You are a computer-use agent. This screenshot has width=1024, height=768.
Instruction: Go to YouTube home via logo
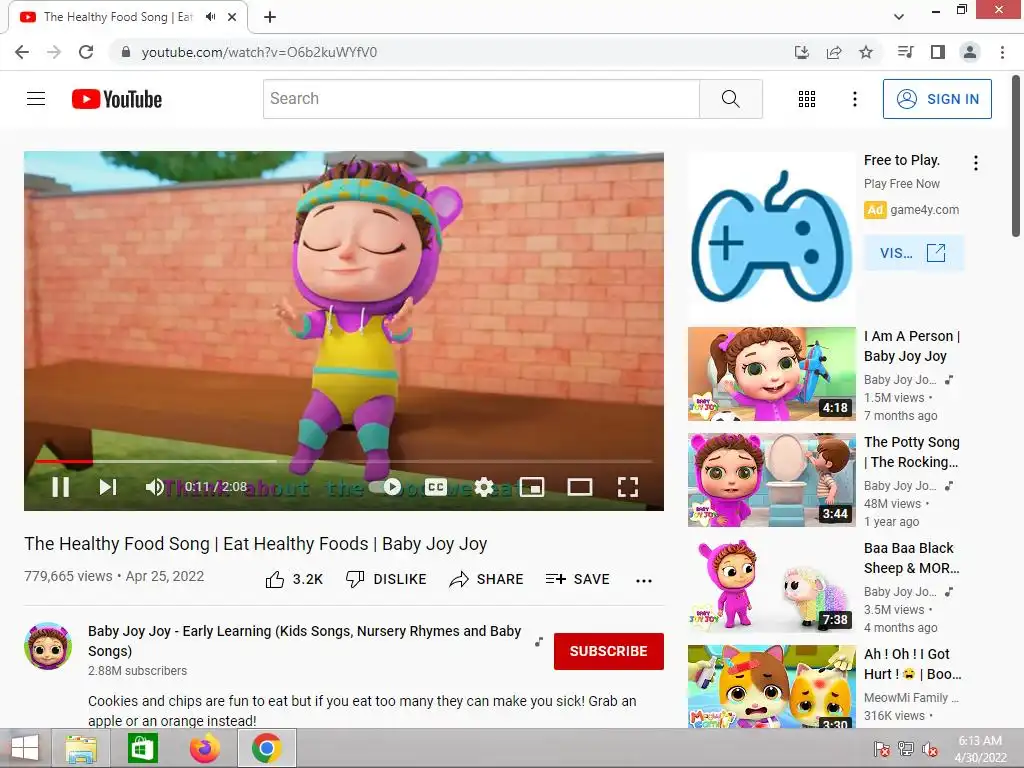[x=117, y=99]
